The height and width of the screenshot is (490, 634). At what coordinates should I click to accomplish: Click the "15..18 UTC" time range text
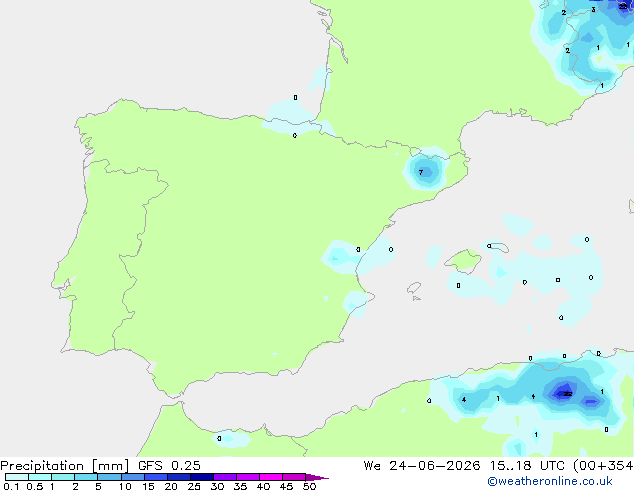coord(527,466)
